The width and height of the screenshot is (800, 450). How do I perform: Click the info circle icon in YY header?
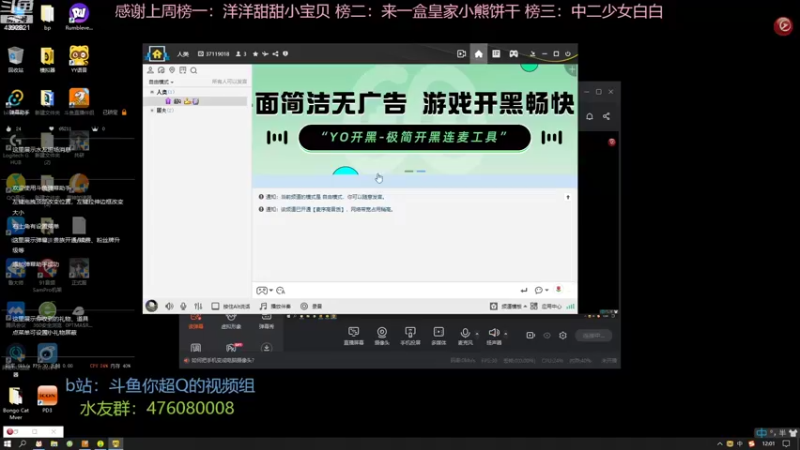click(285, 54)
